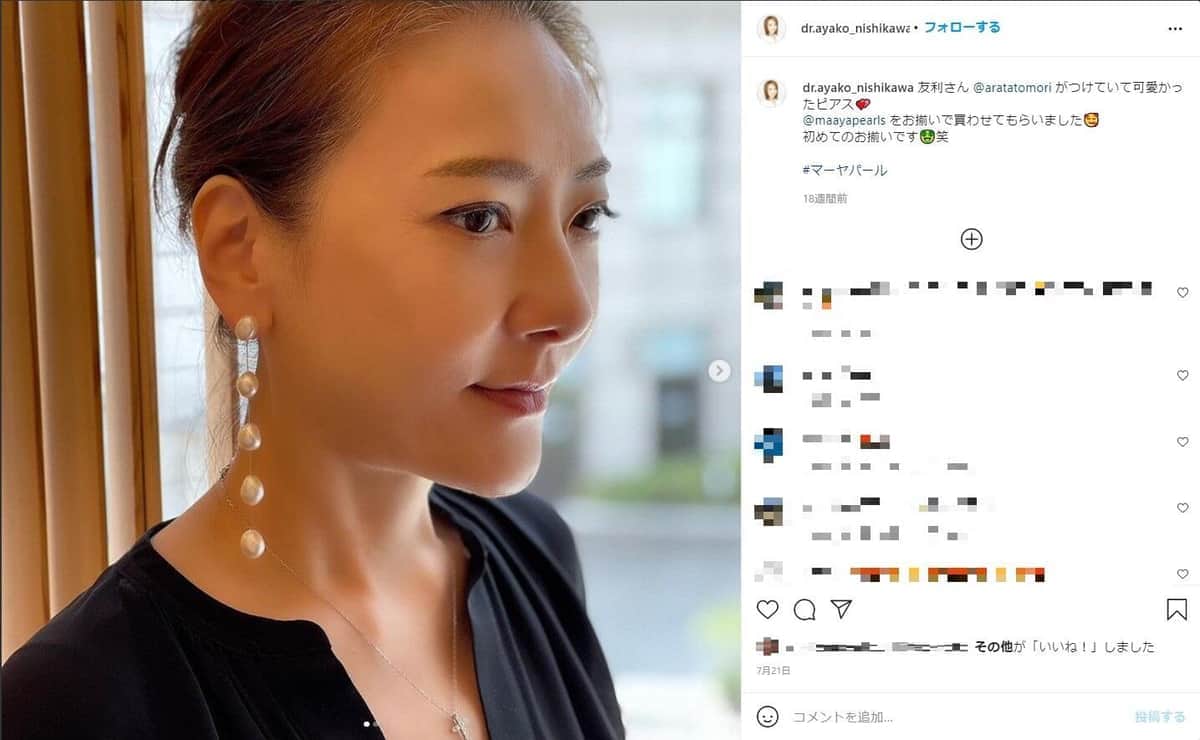1200x740 pixels.
Task: Like the first comment with its heart
Action: click(1182, 292)
